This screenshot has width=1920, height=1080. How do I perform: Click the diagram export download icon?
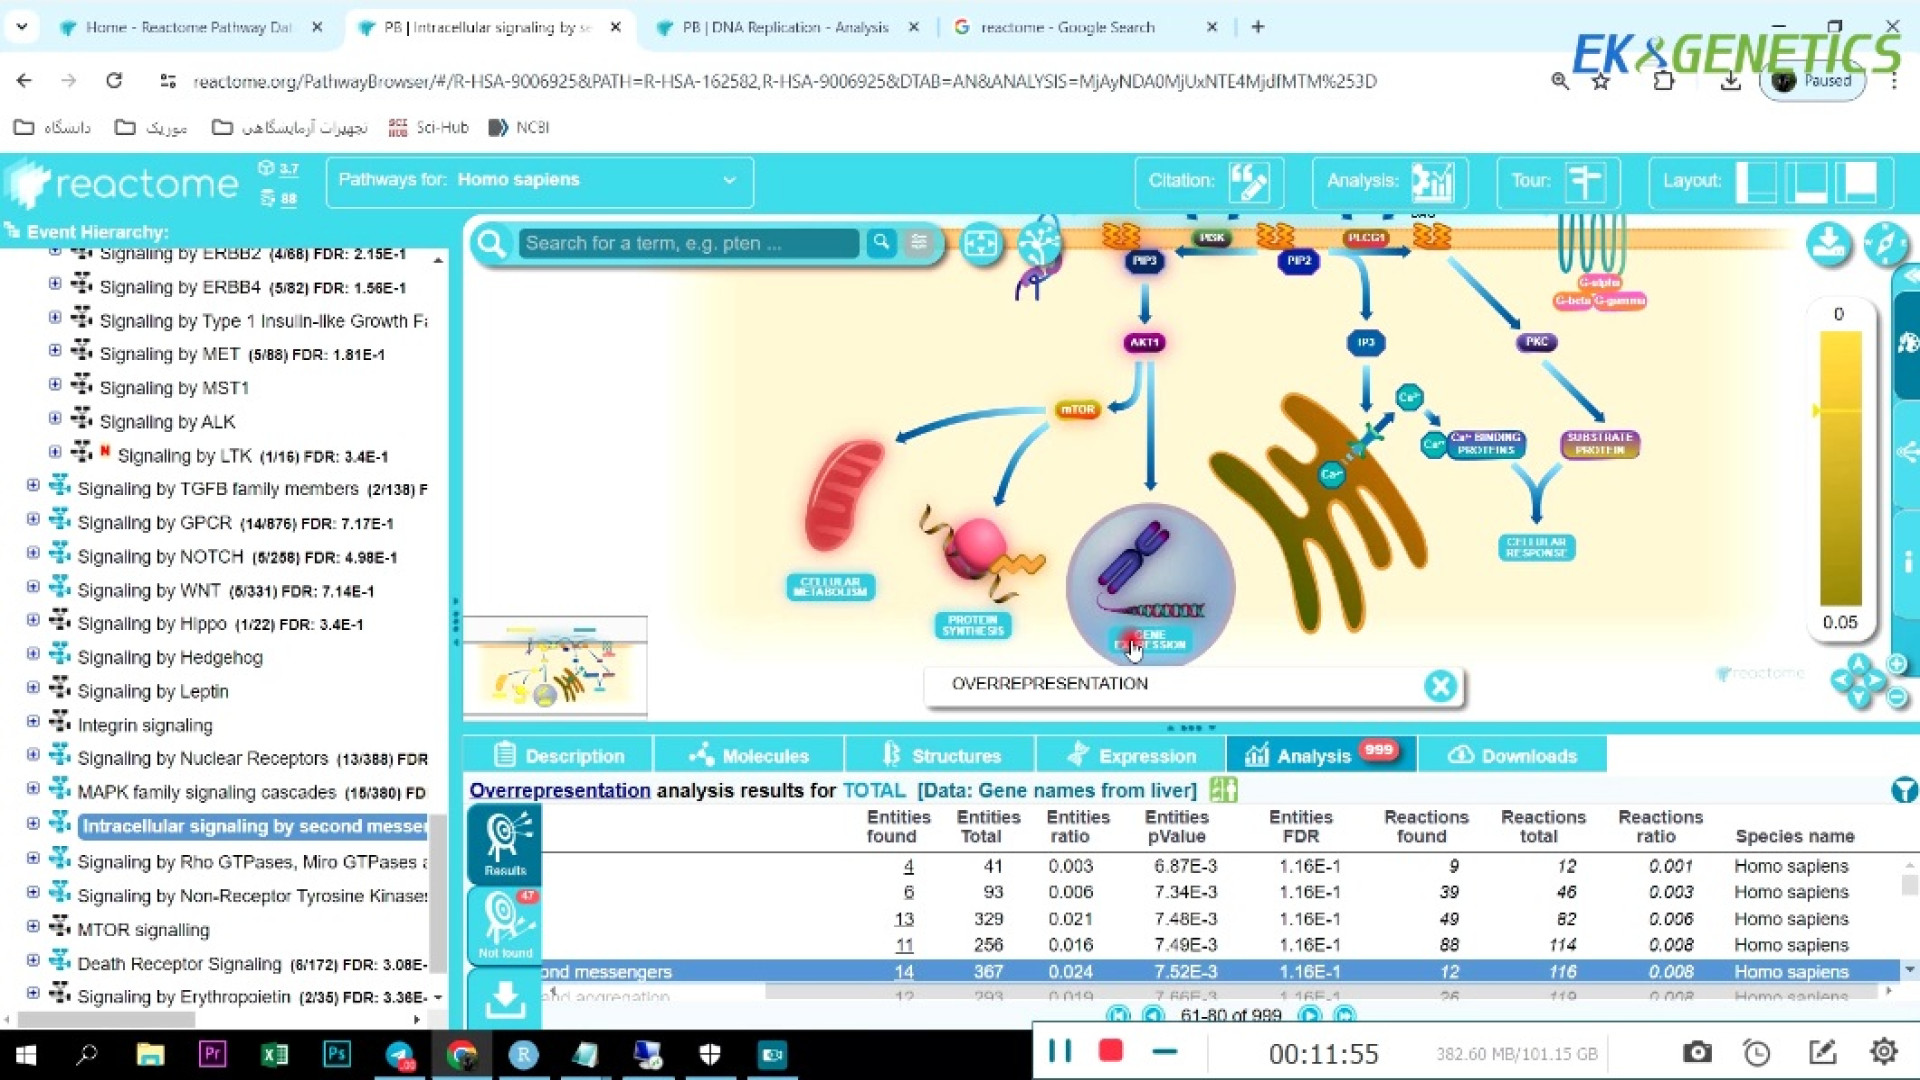[x=1828, y=244]
